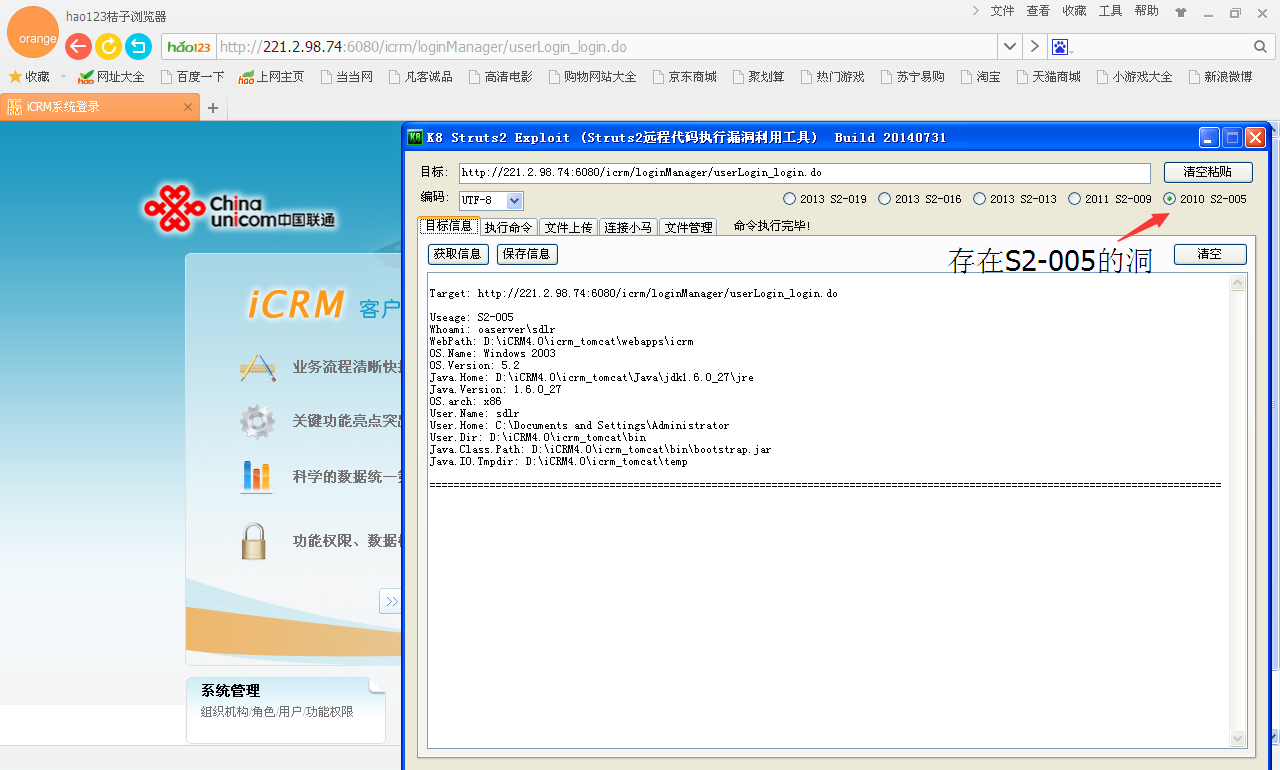Click the hao123 logo in address bar
This screenshot has width=1280, height=770.
(x=190, y=47)
